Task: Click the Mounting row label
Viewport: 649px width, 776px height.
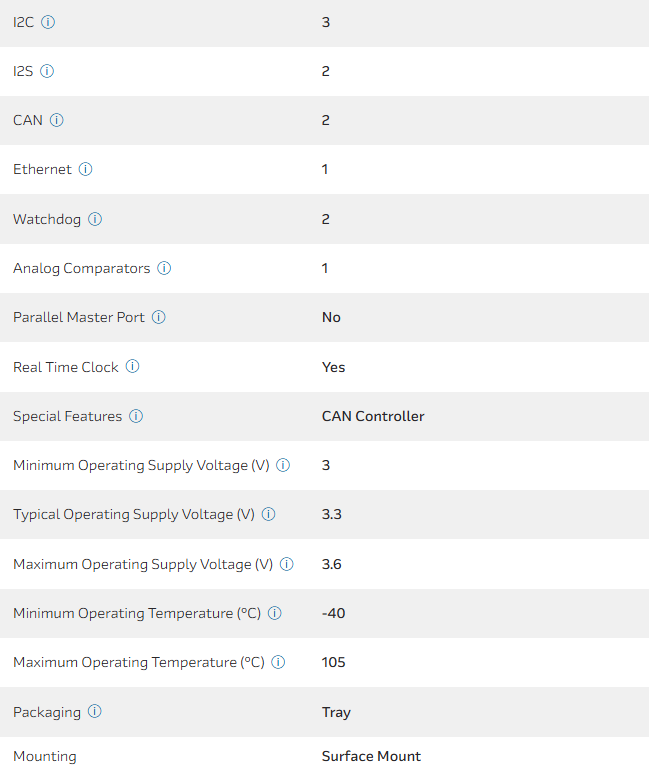Action: [44, 756]
